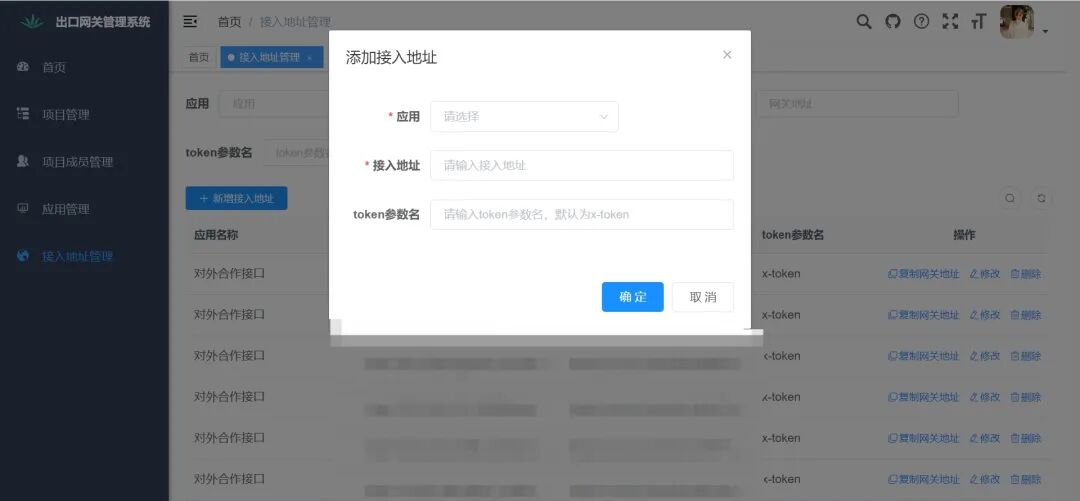The image size is (1080, 501).
Task: Toggle search visibility round icon
Action: 1010,198
